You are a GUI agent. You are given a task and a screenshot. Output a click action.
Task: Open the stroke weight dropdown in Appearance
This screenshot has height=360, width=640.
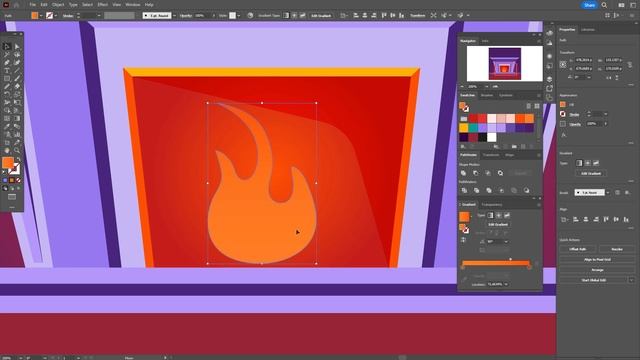click(606, 114)
